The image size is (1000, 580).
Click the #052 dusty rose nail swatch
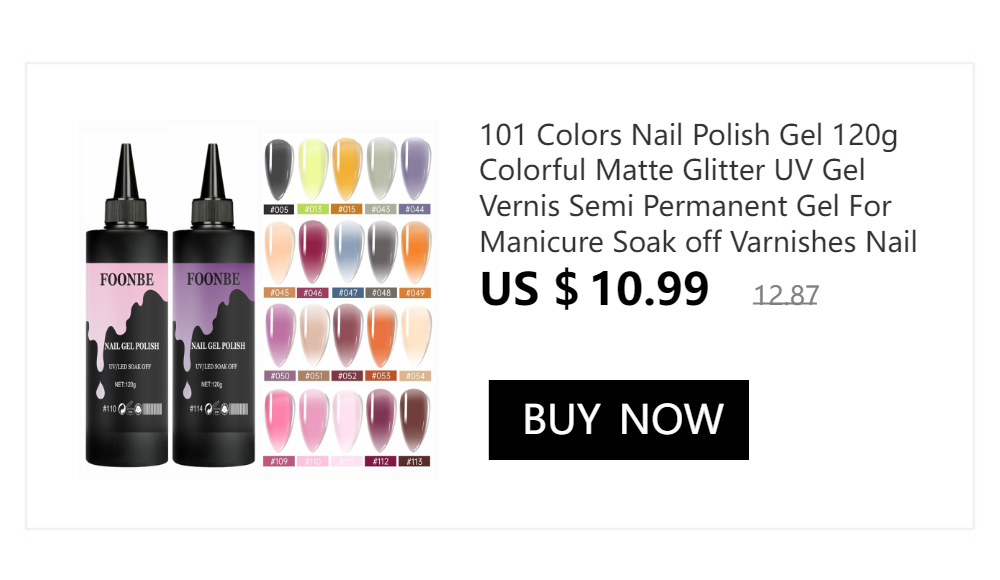347,336
